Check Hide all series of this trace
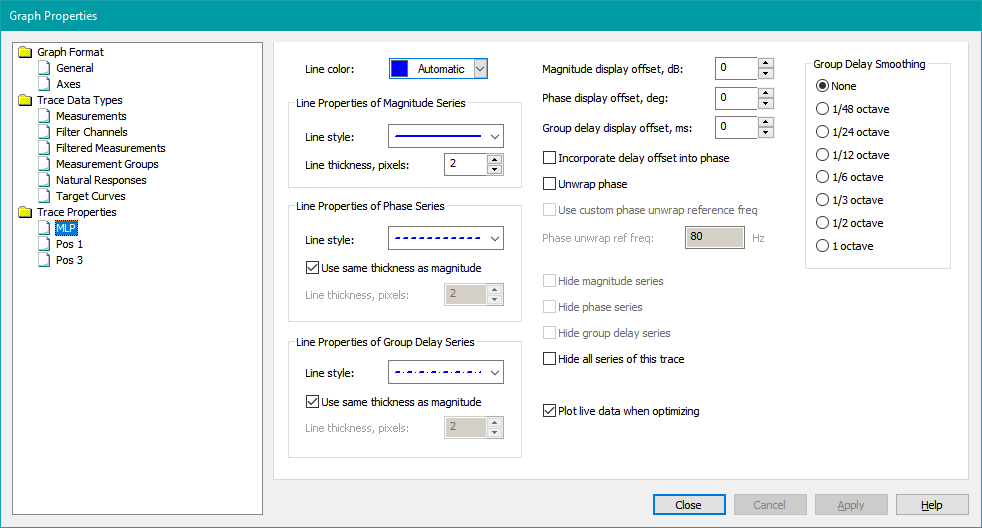 tap(549, 358)
